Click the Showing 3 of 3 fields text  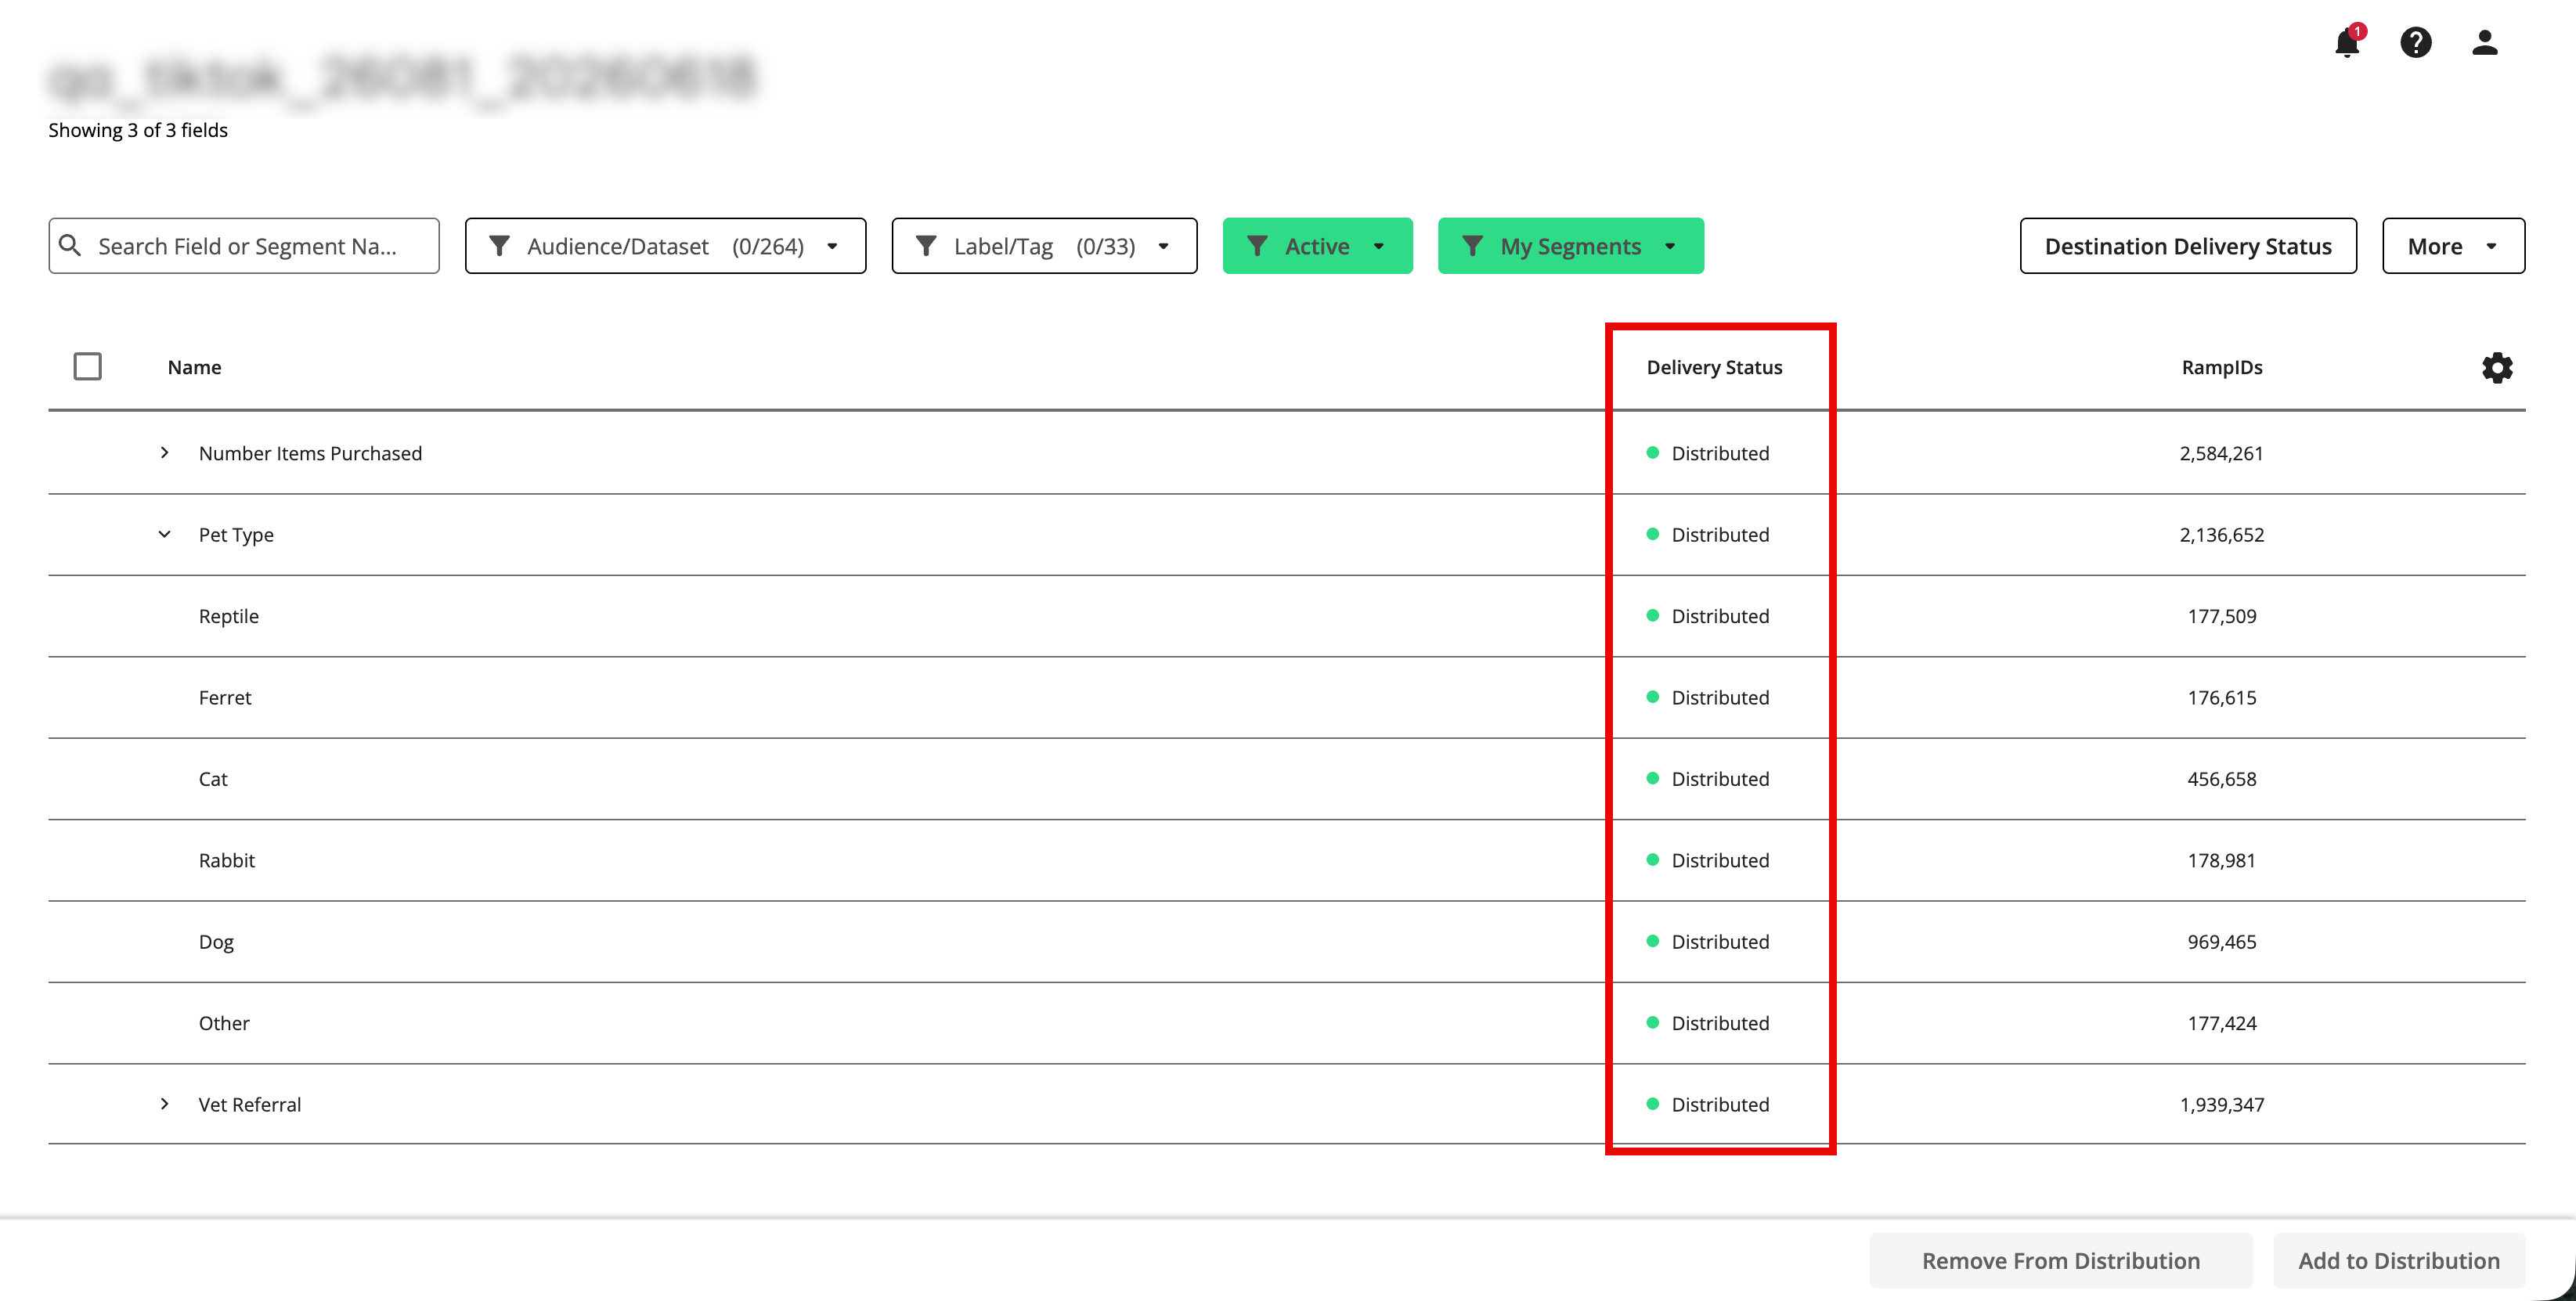click(138, 130)
